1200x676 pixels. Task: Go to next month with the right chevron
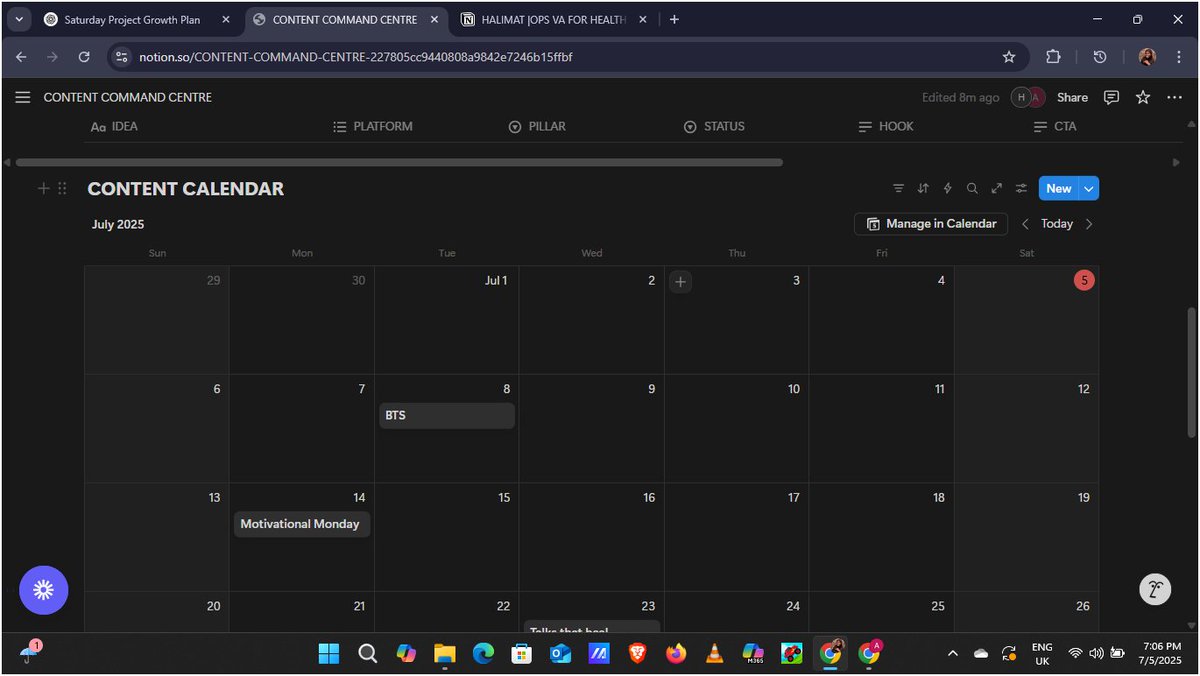tap(1089, 224)
